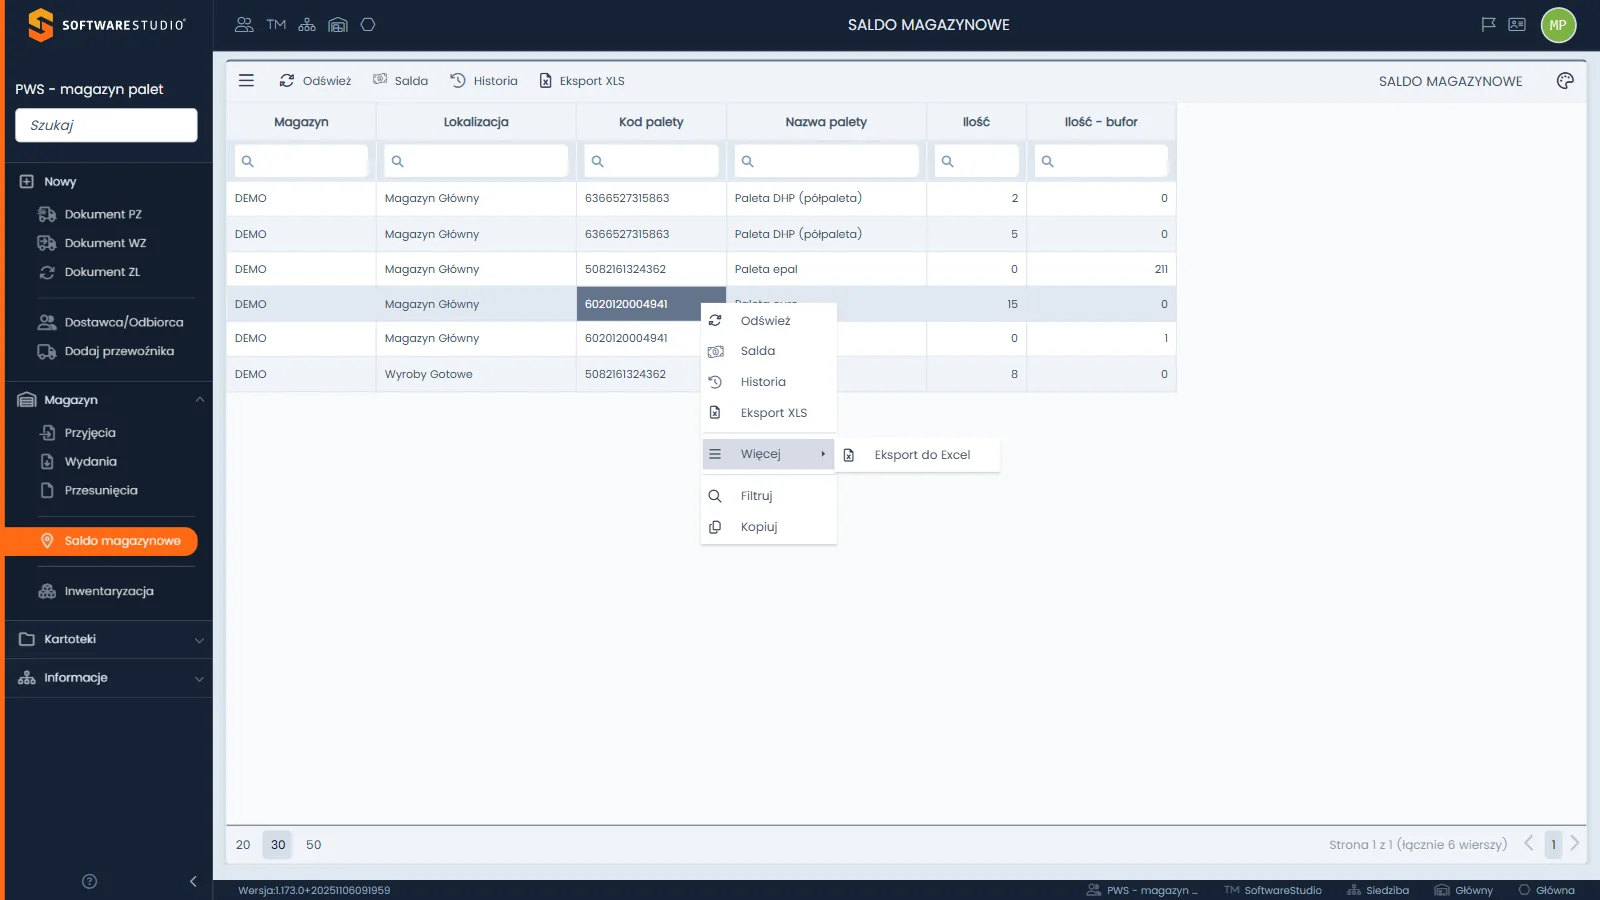
Task: Select Kopiuj in the context menu
Action: tap(768, 527)
